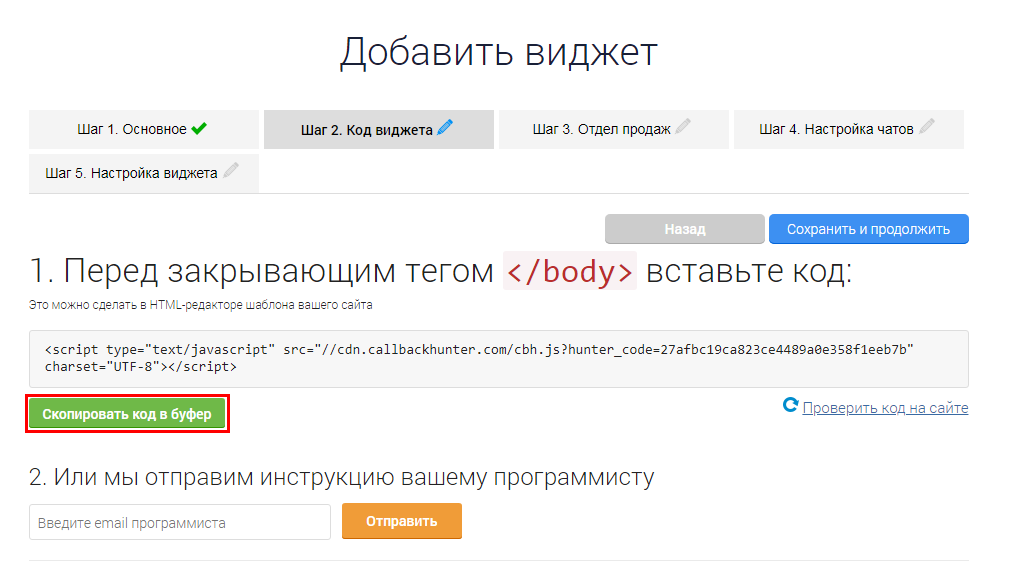Go to Шаг 4. Настройка чатов tab
Image resolution: width=1011 pixels, height=566 pixels.
[849, 130]
